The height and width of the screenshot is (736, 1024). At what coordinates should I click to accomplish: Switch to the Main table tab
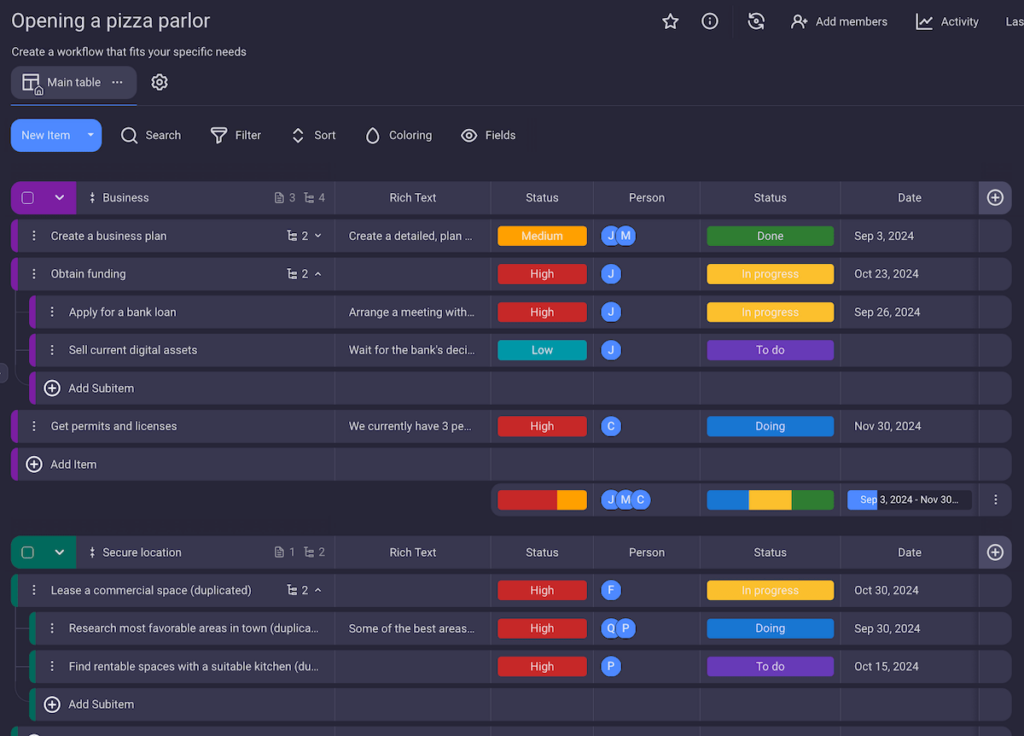(x=73, y=82)
